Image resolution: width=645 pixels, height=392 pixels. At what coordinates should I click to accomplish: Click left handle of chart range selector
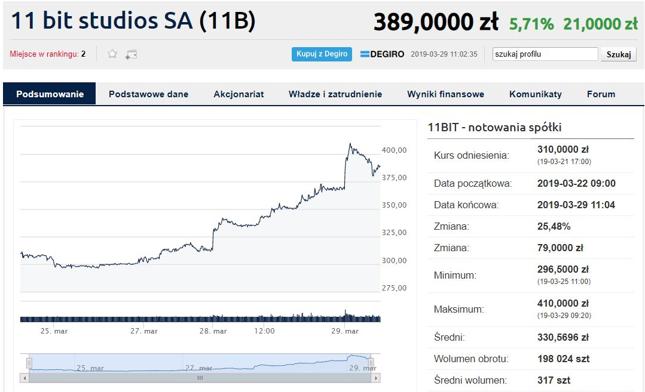click(x=29, y=363)
